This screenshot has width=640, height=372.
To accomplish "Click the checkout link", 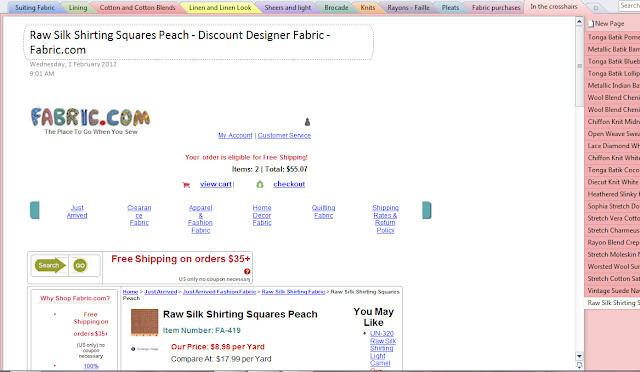I will click(x=289, y=184).
